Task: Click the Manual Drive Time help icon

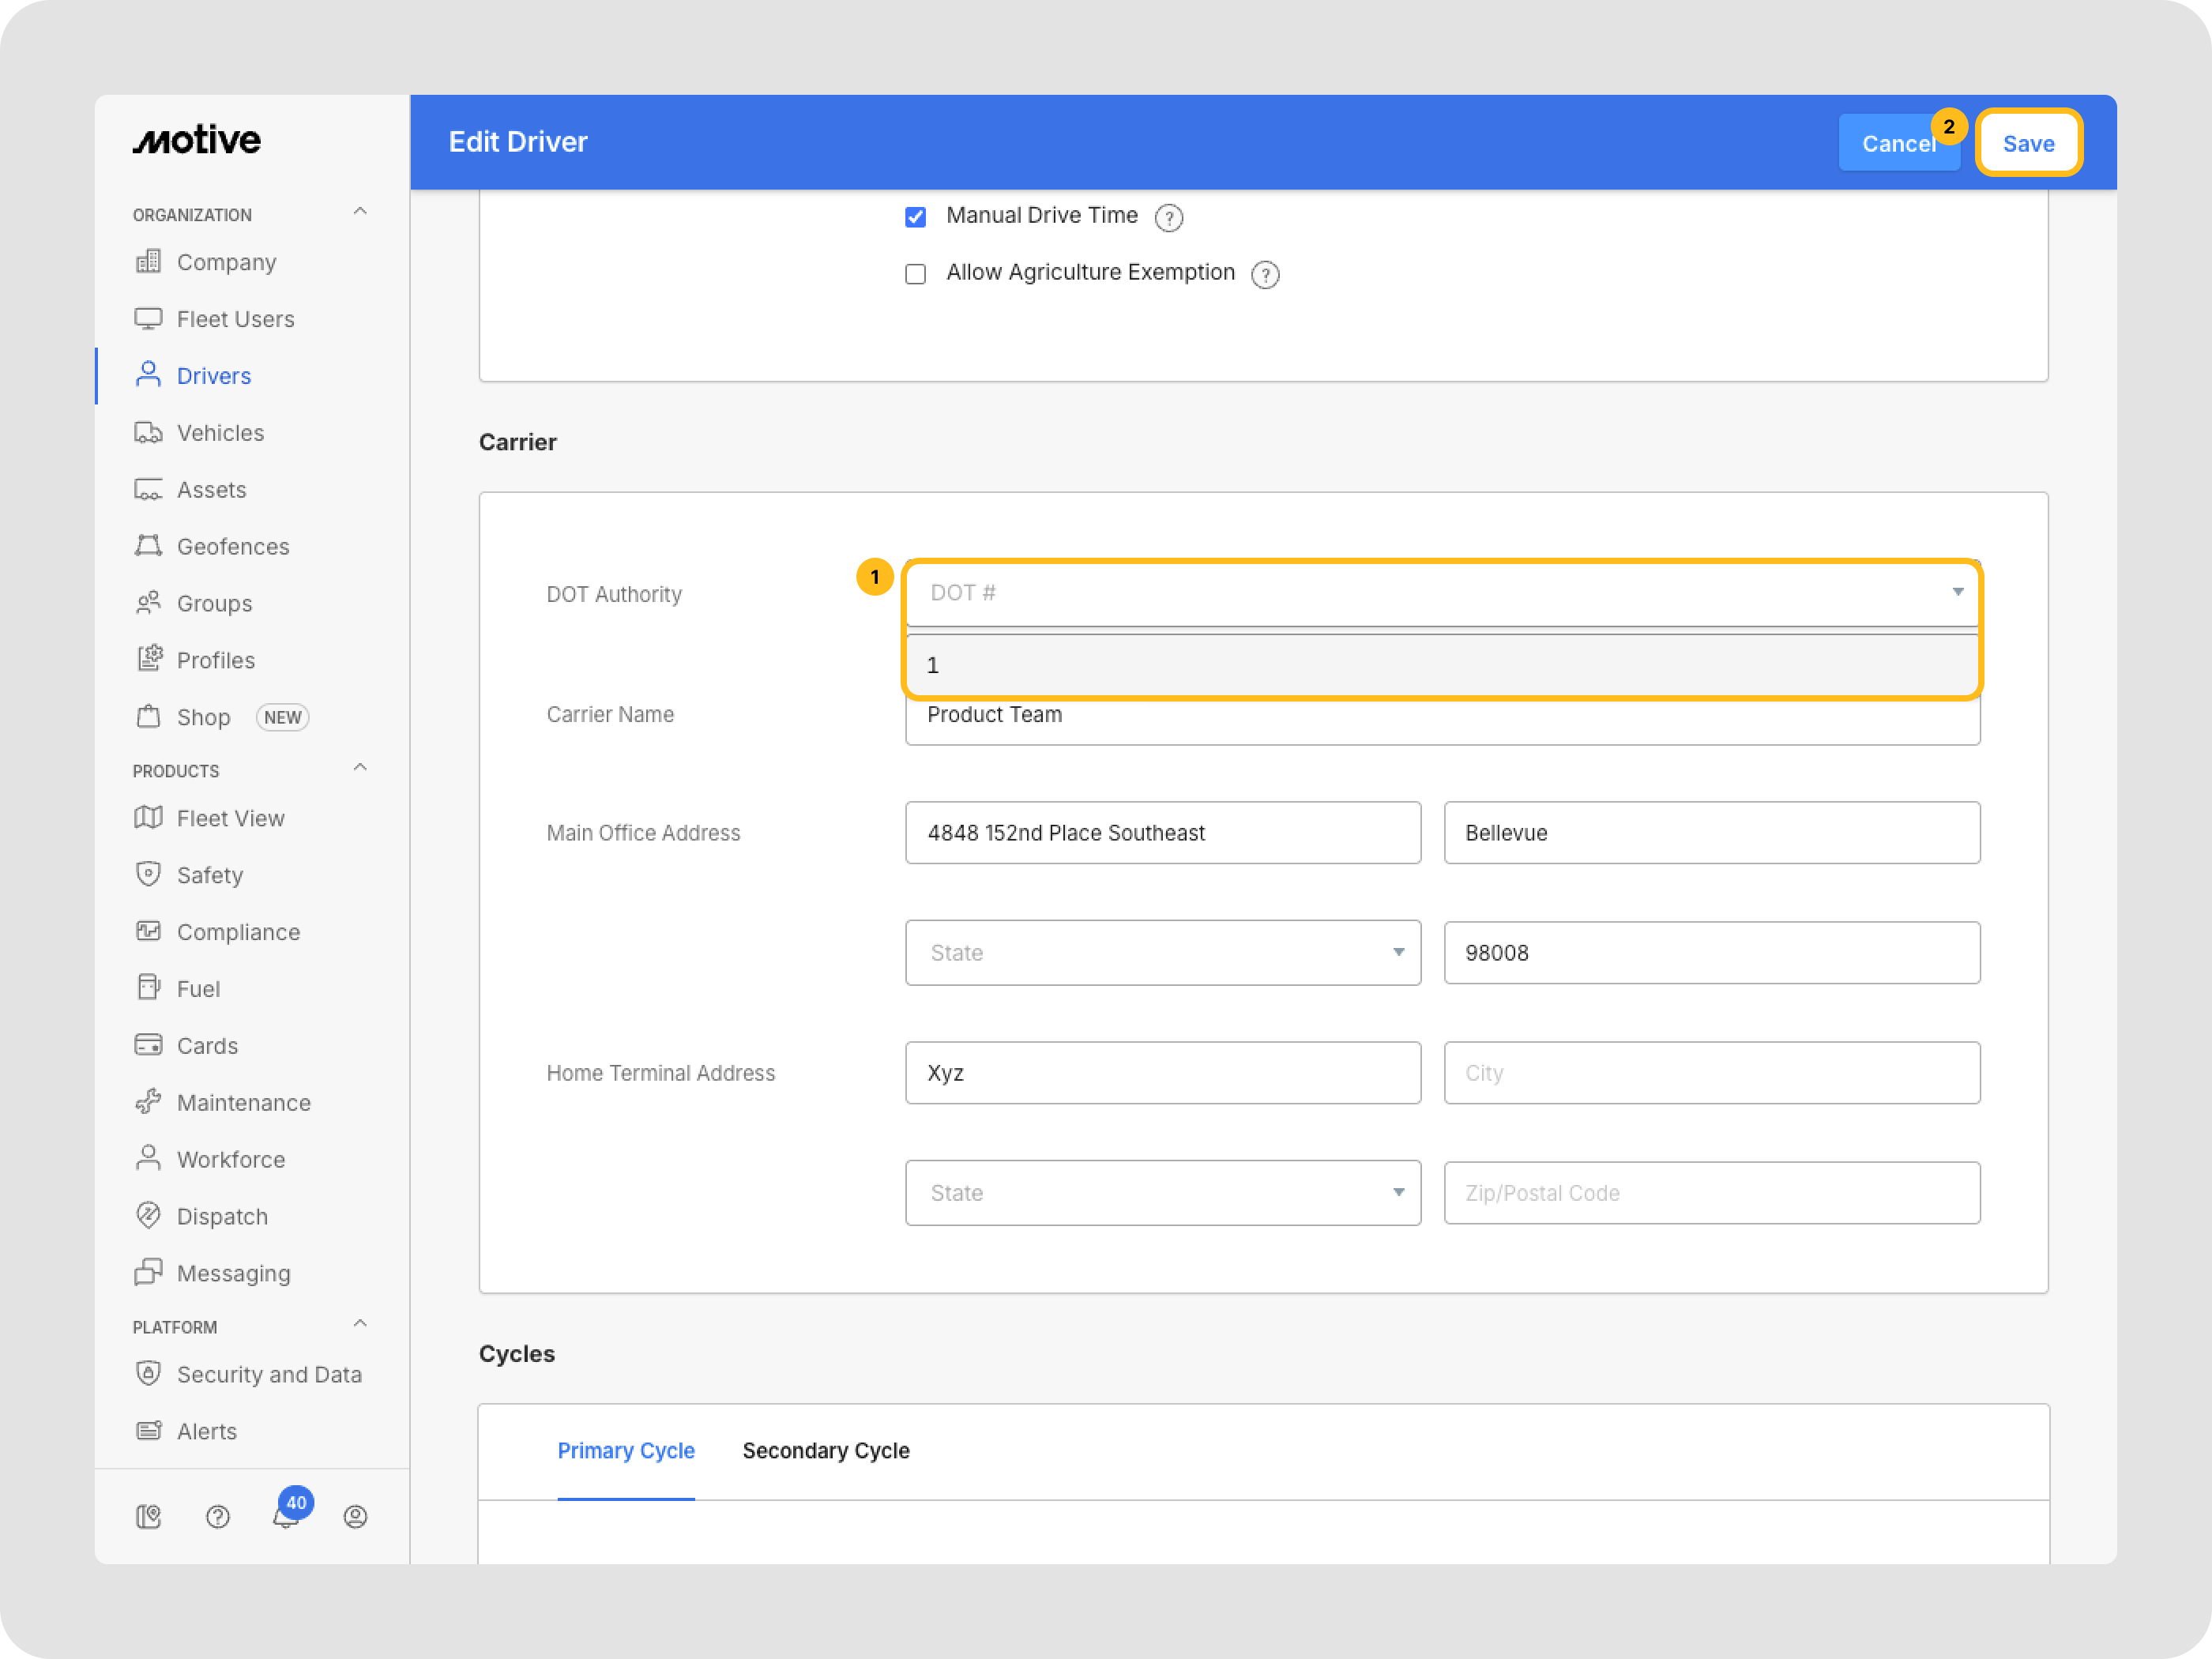Action: pos(1168,217)
